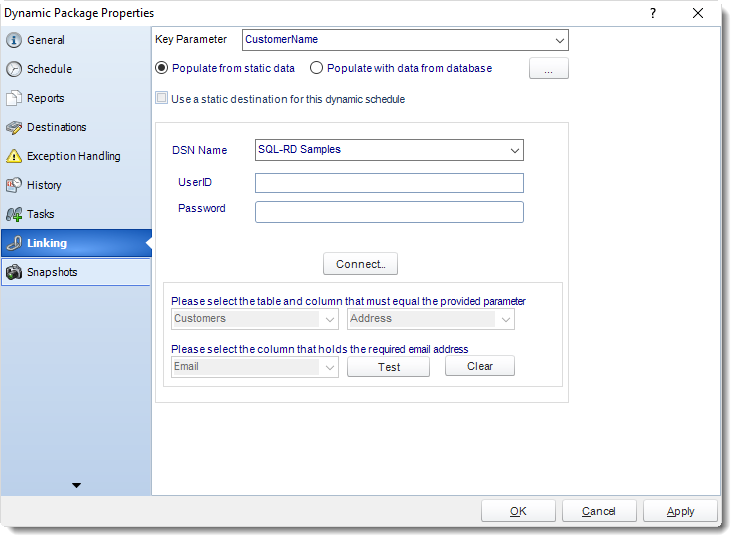Click the Cancel button

click(599, 511)
